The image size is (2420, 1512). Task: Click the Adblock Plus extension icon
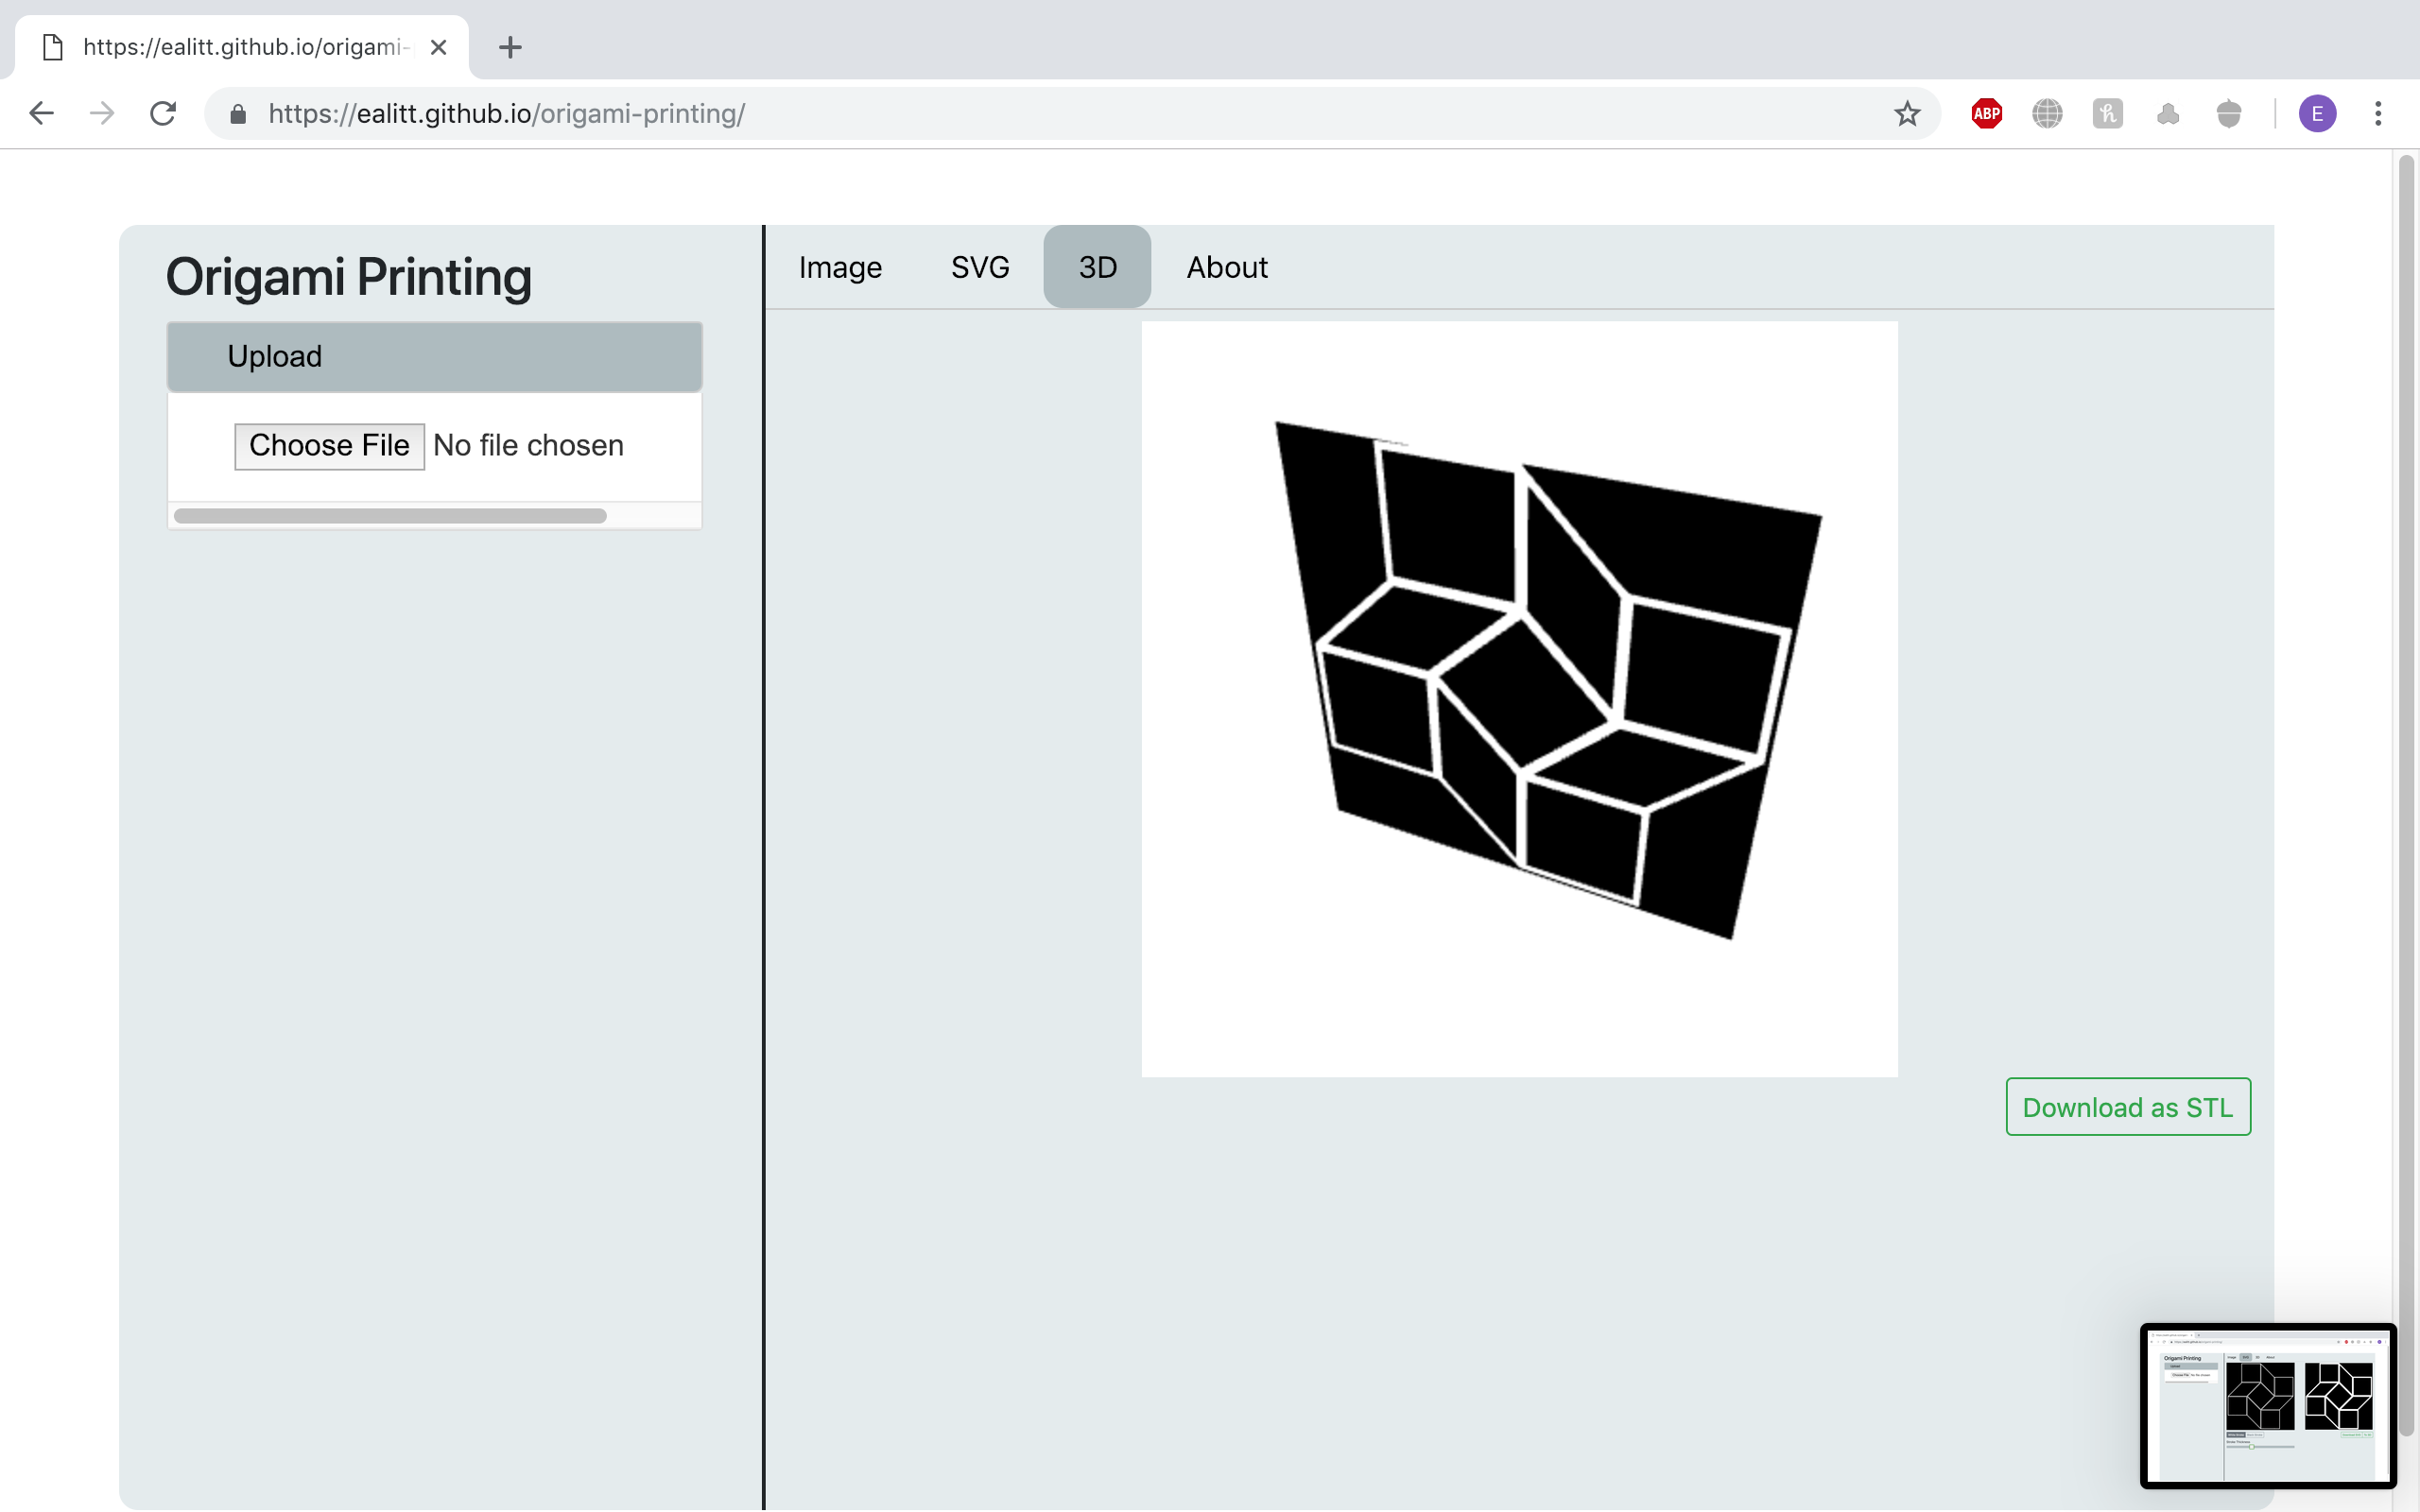pos(1988,114)
